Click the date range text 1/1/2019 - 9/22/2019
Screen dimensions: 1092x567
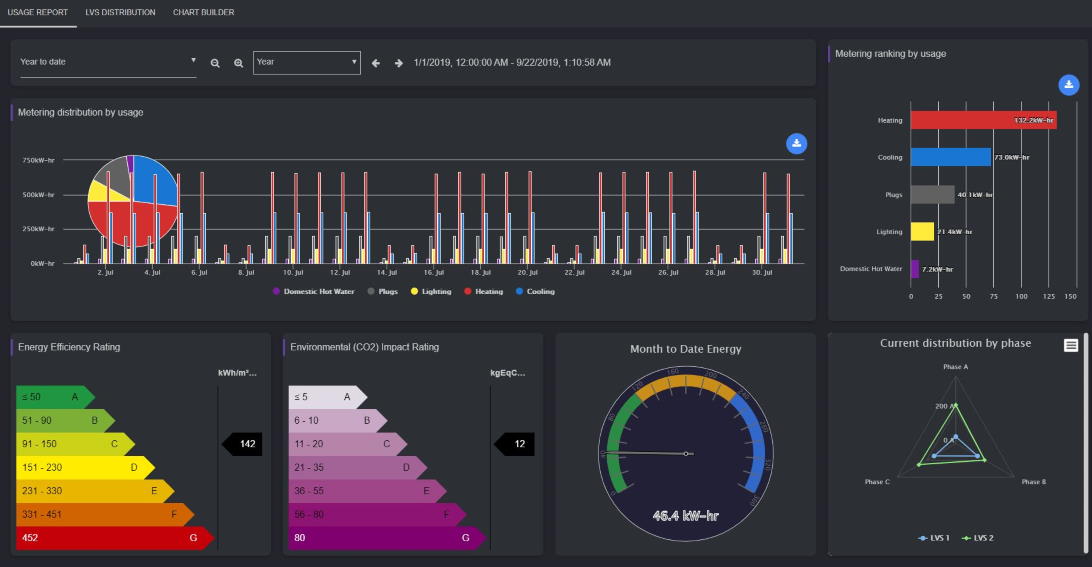coord(512,63)
